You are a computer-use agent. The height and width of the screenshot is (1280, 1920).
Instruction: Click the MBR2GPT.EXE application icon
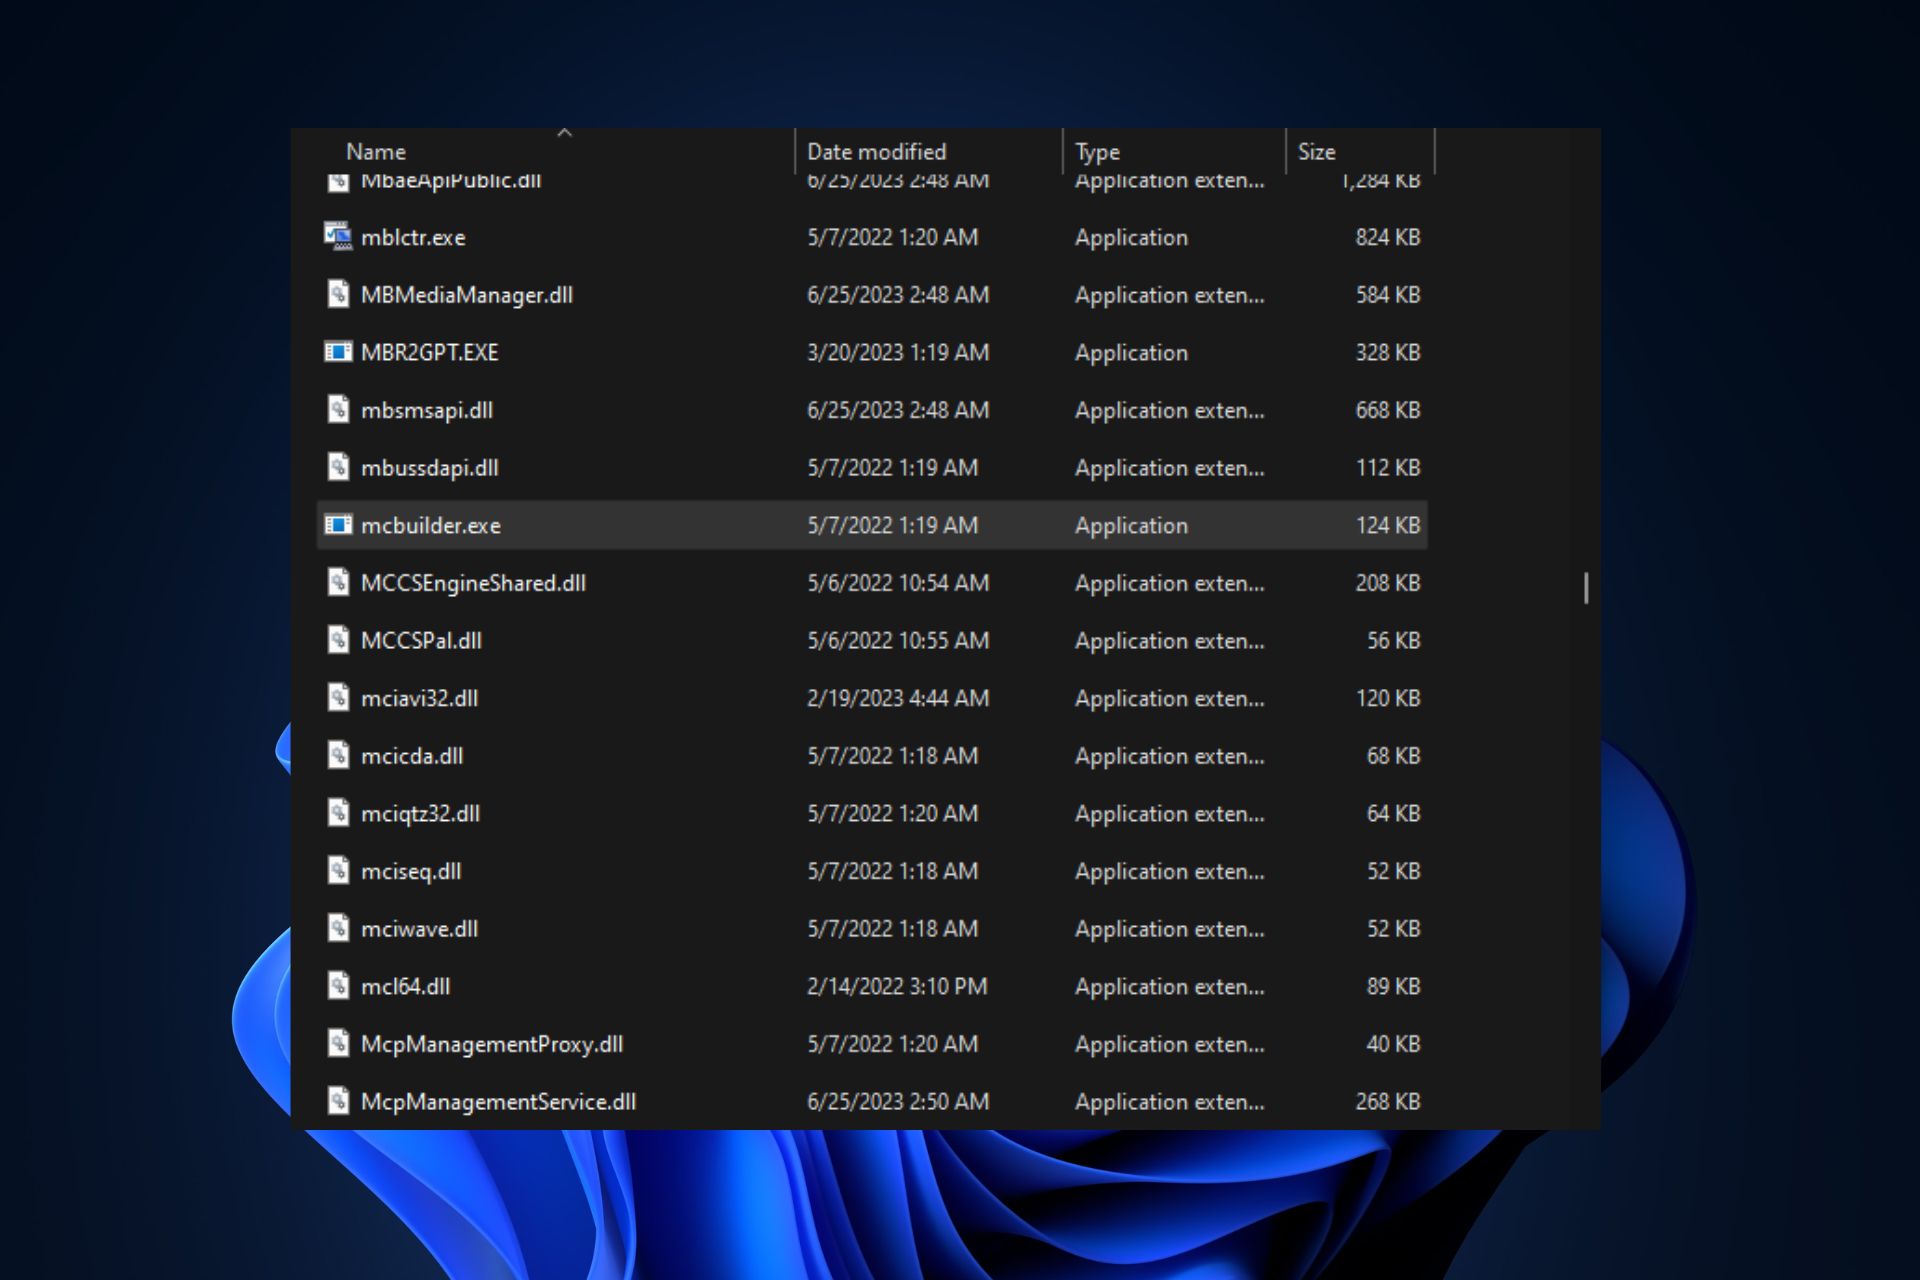(338, 352)
